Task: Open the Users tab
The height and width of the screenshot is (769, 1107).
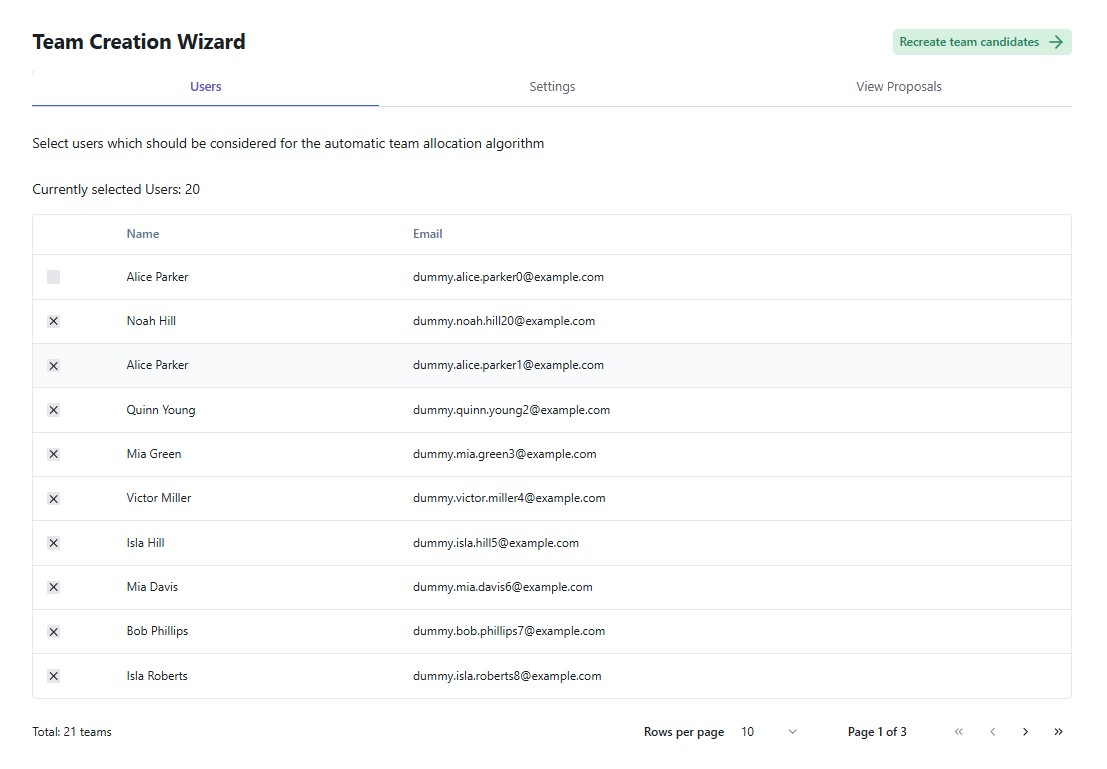Action: click(x=205, y=87)
